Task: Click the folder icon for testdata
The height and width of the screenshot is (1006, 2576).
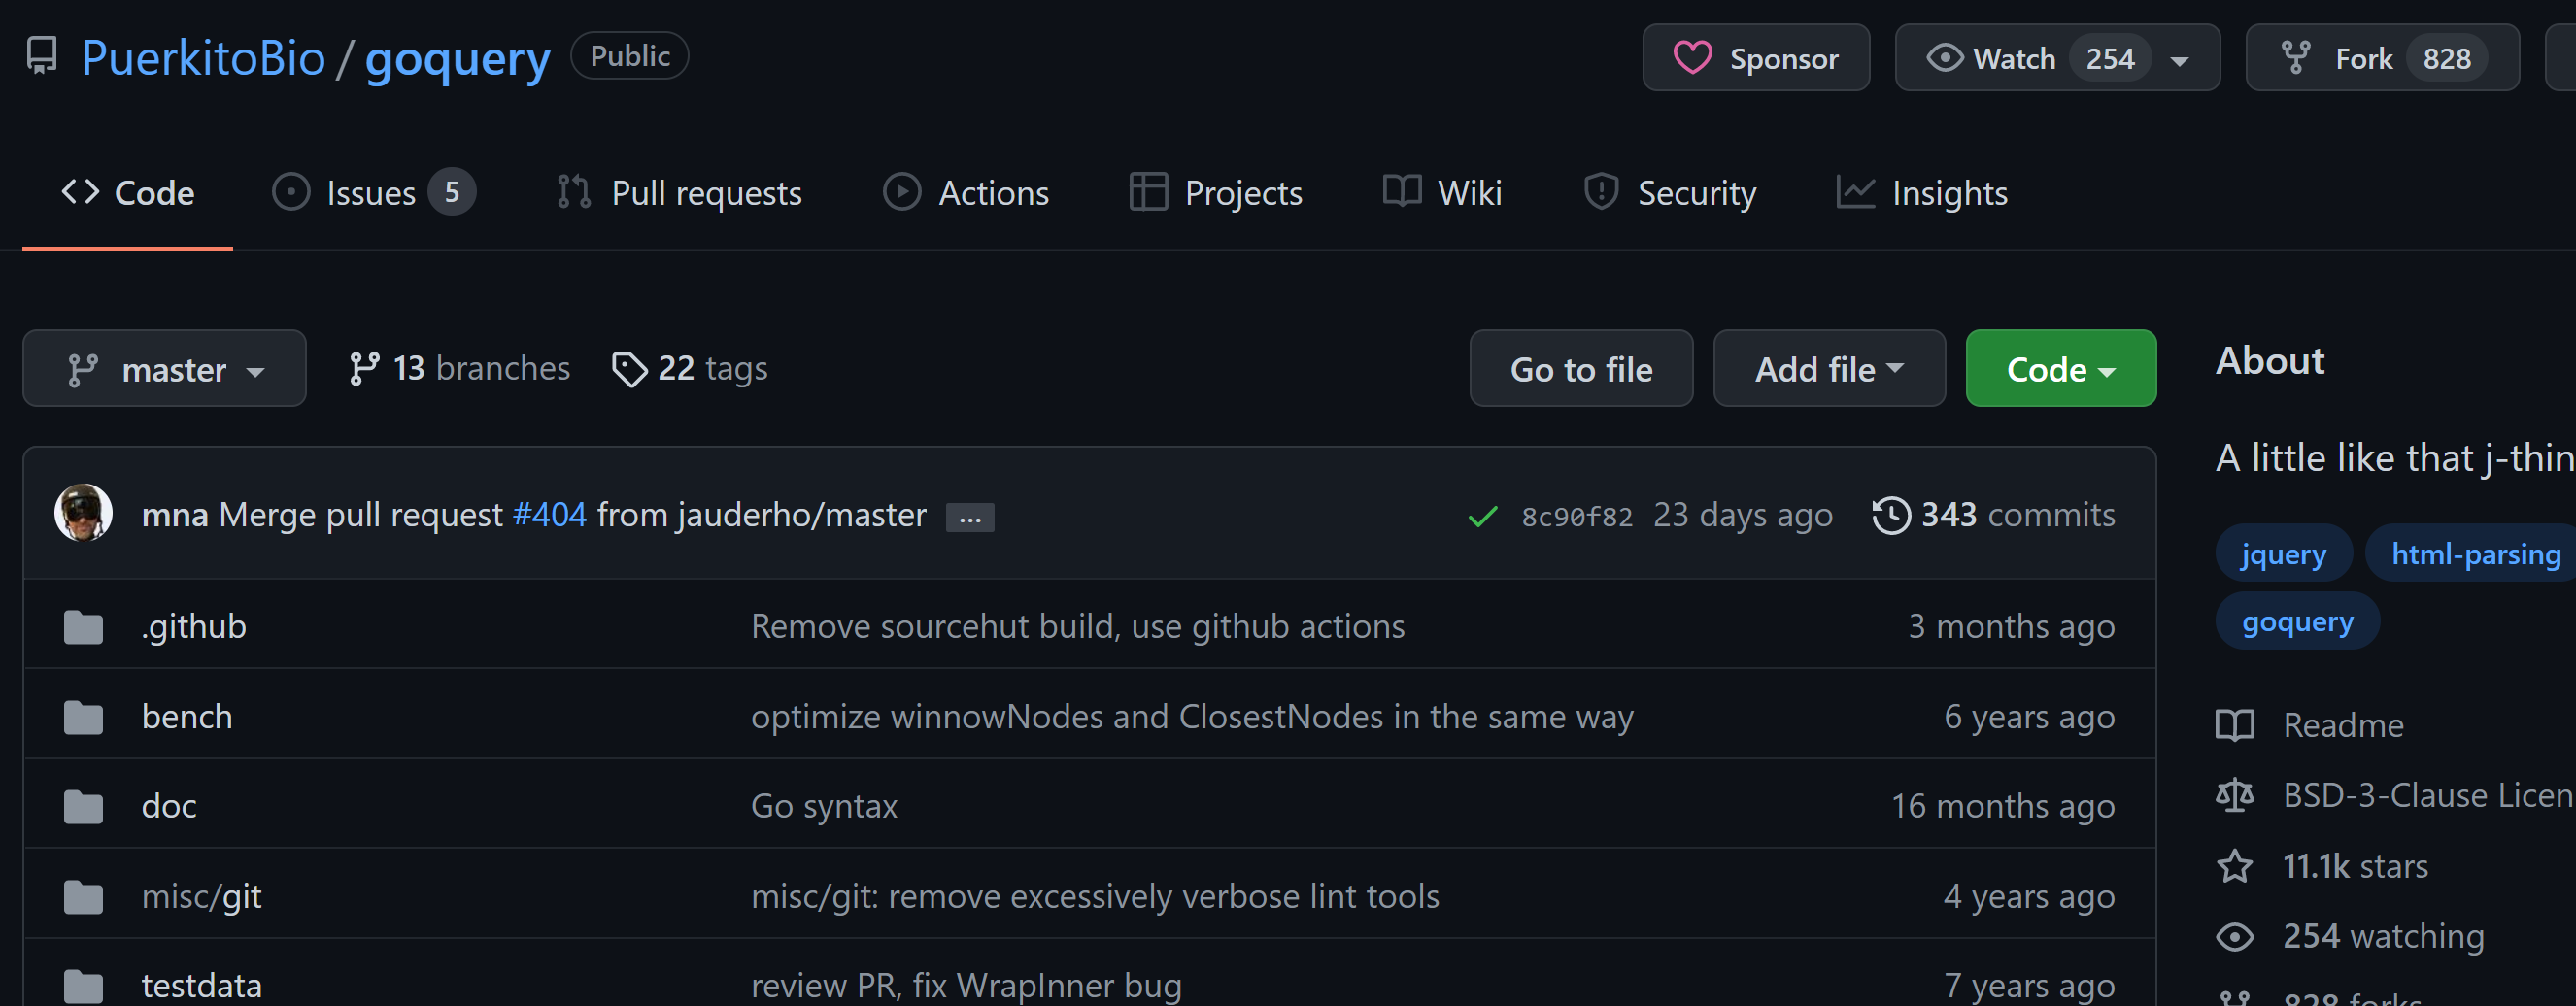Action: tap(83, 986)
